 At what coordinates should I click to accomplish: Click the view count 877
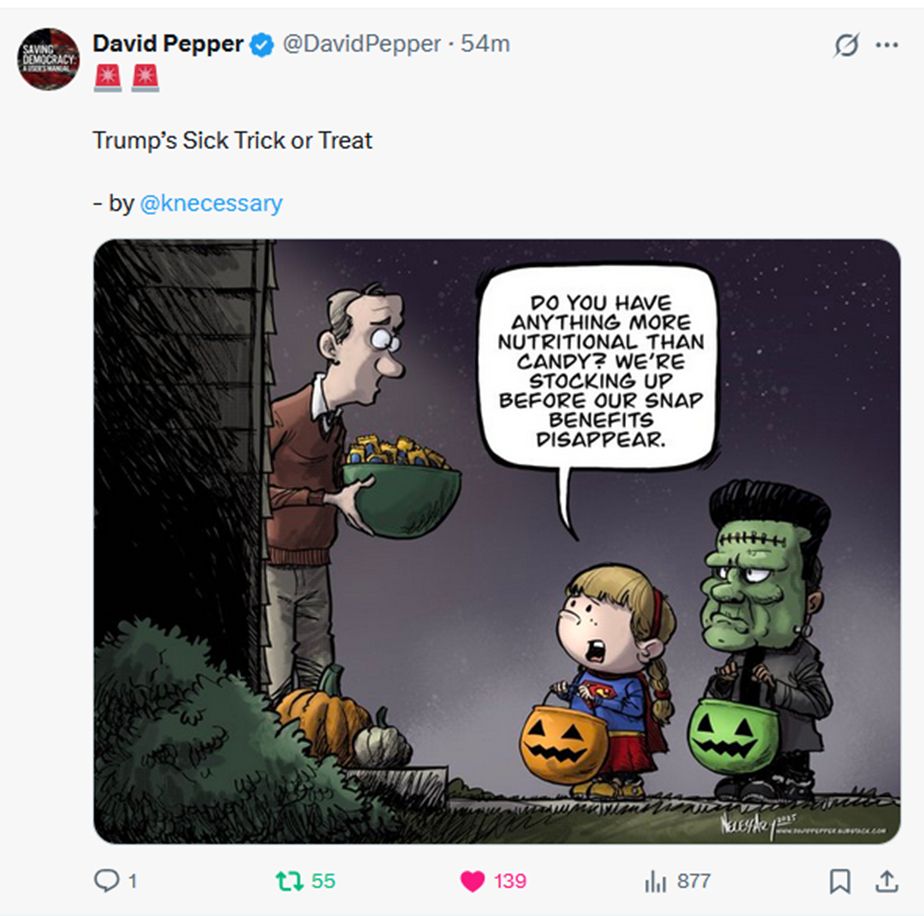[694, 881]
